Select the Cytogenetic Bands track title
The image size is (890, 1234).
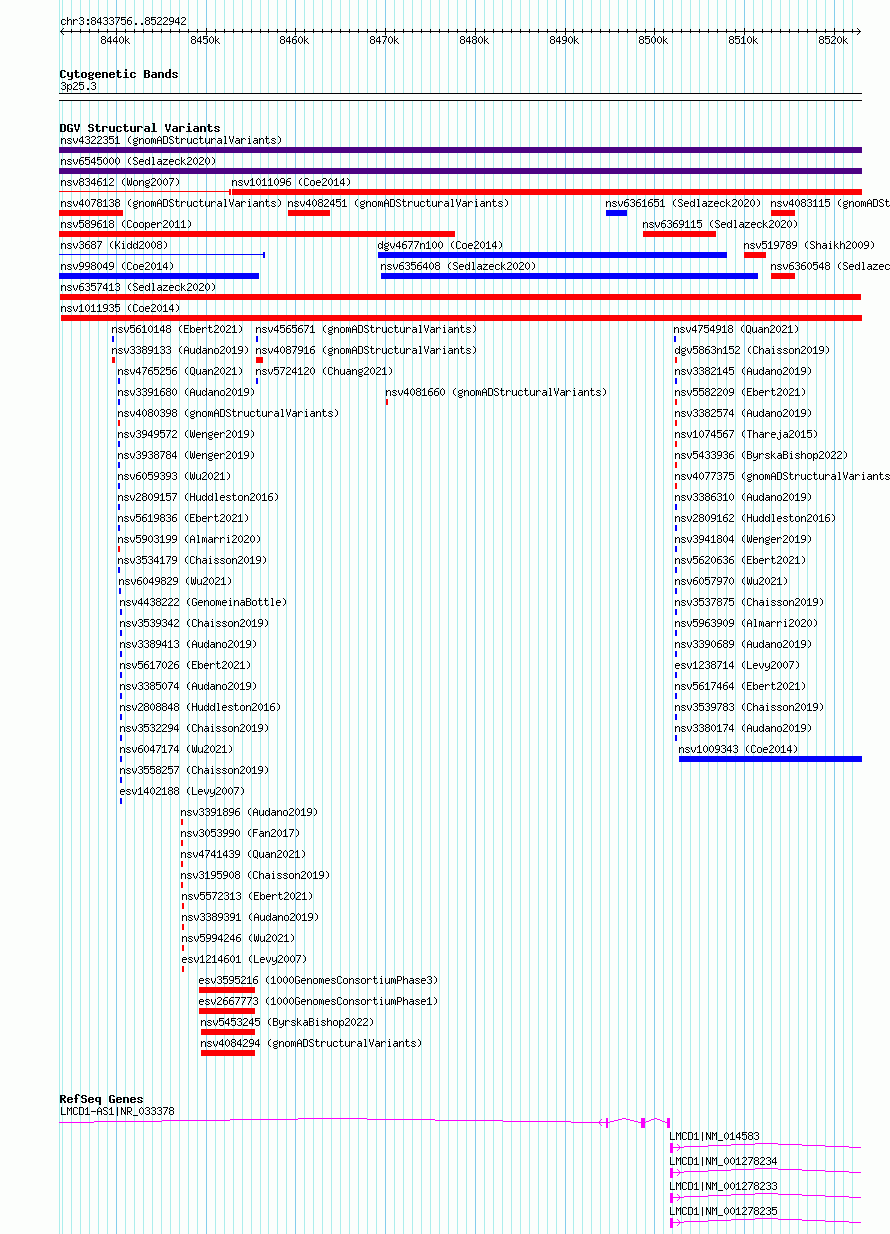click(x=119, y=74)
